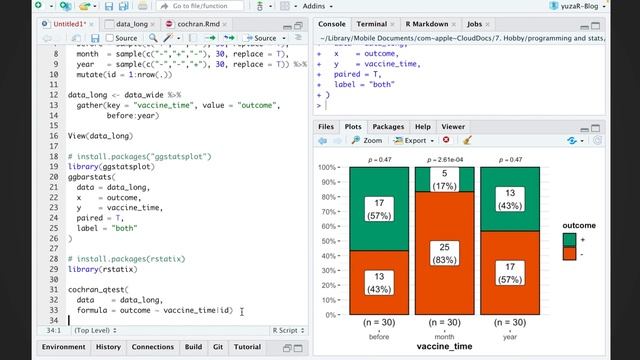This screenshot has height=360, width=640.
Task: Click the plot Zoom button
Action: tap(367, 140)
